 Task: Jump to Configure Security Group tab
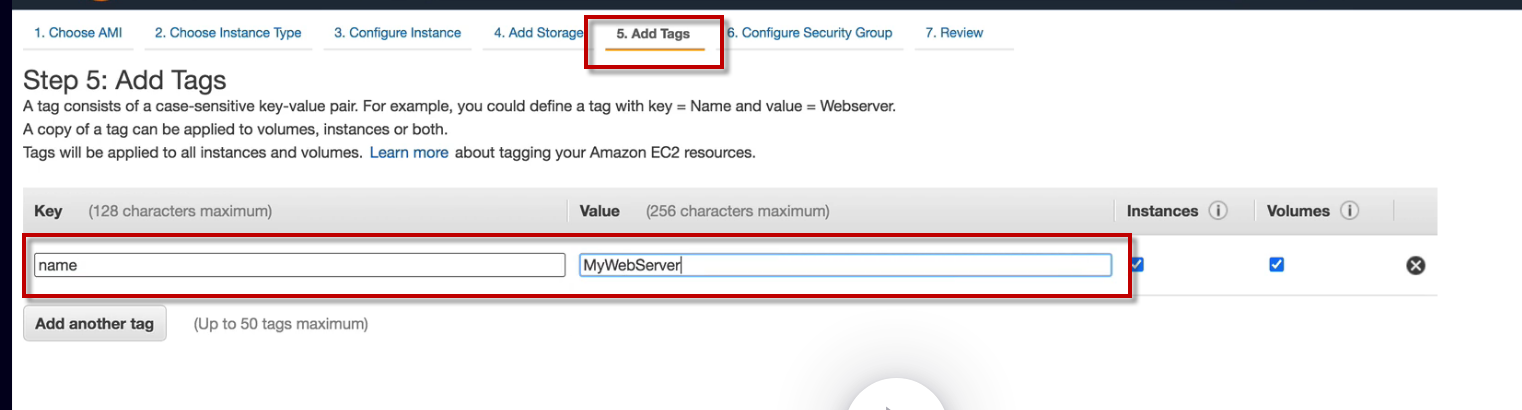coord(810,33)
